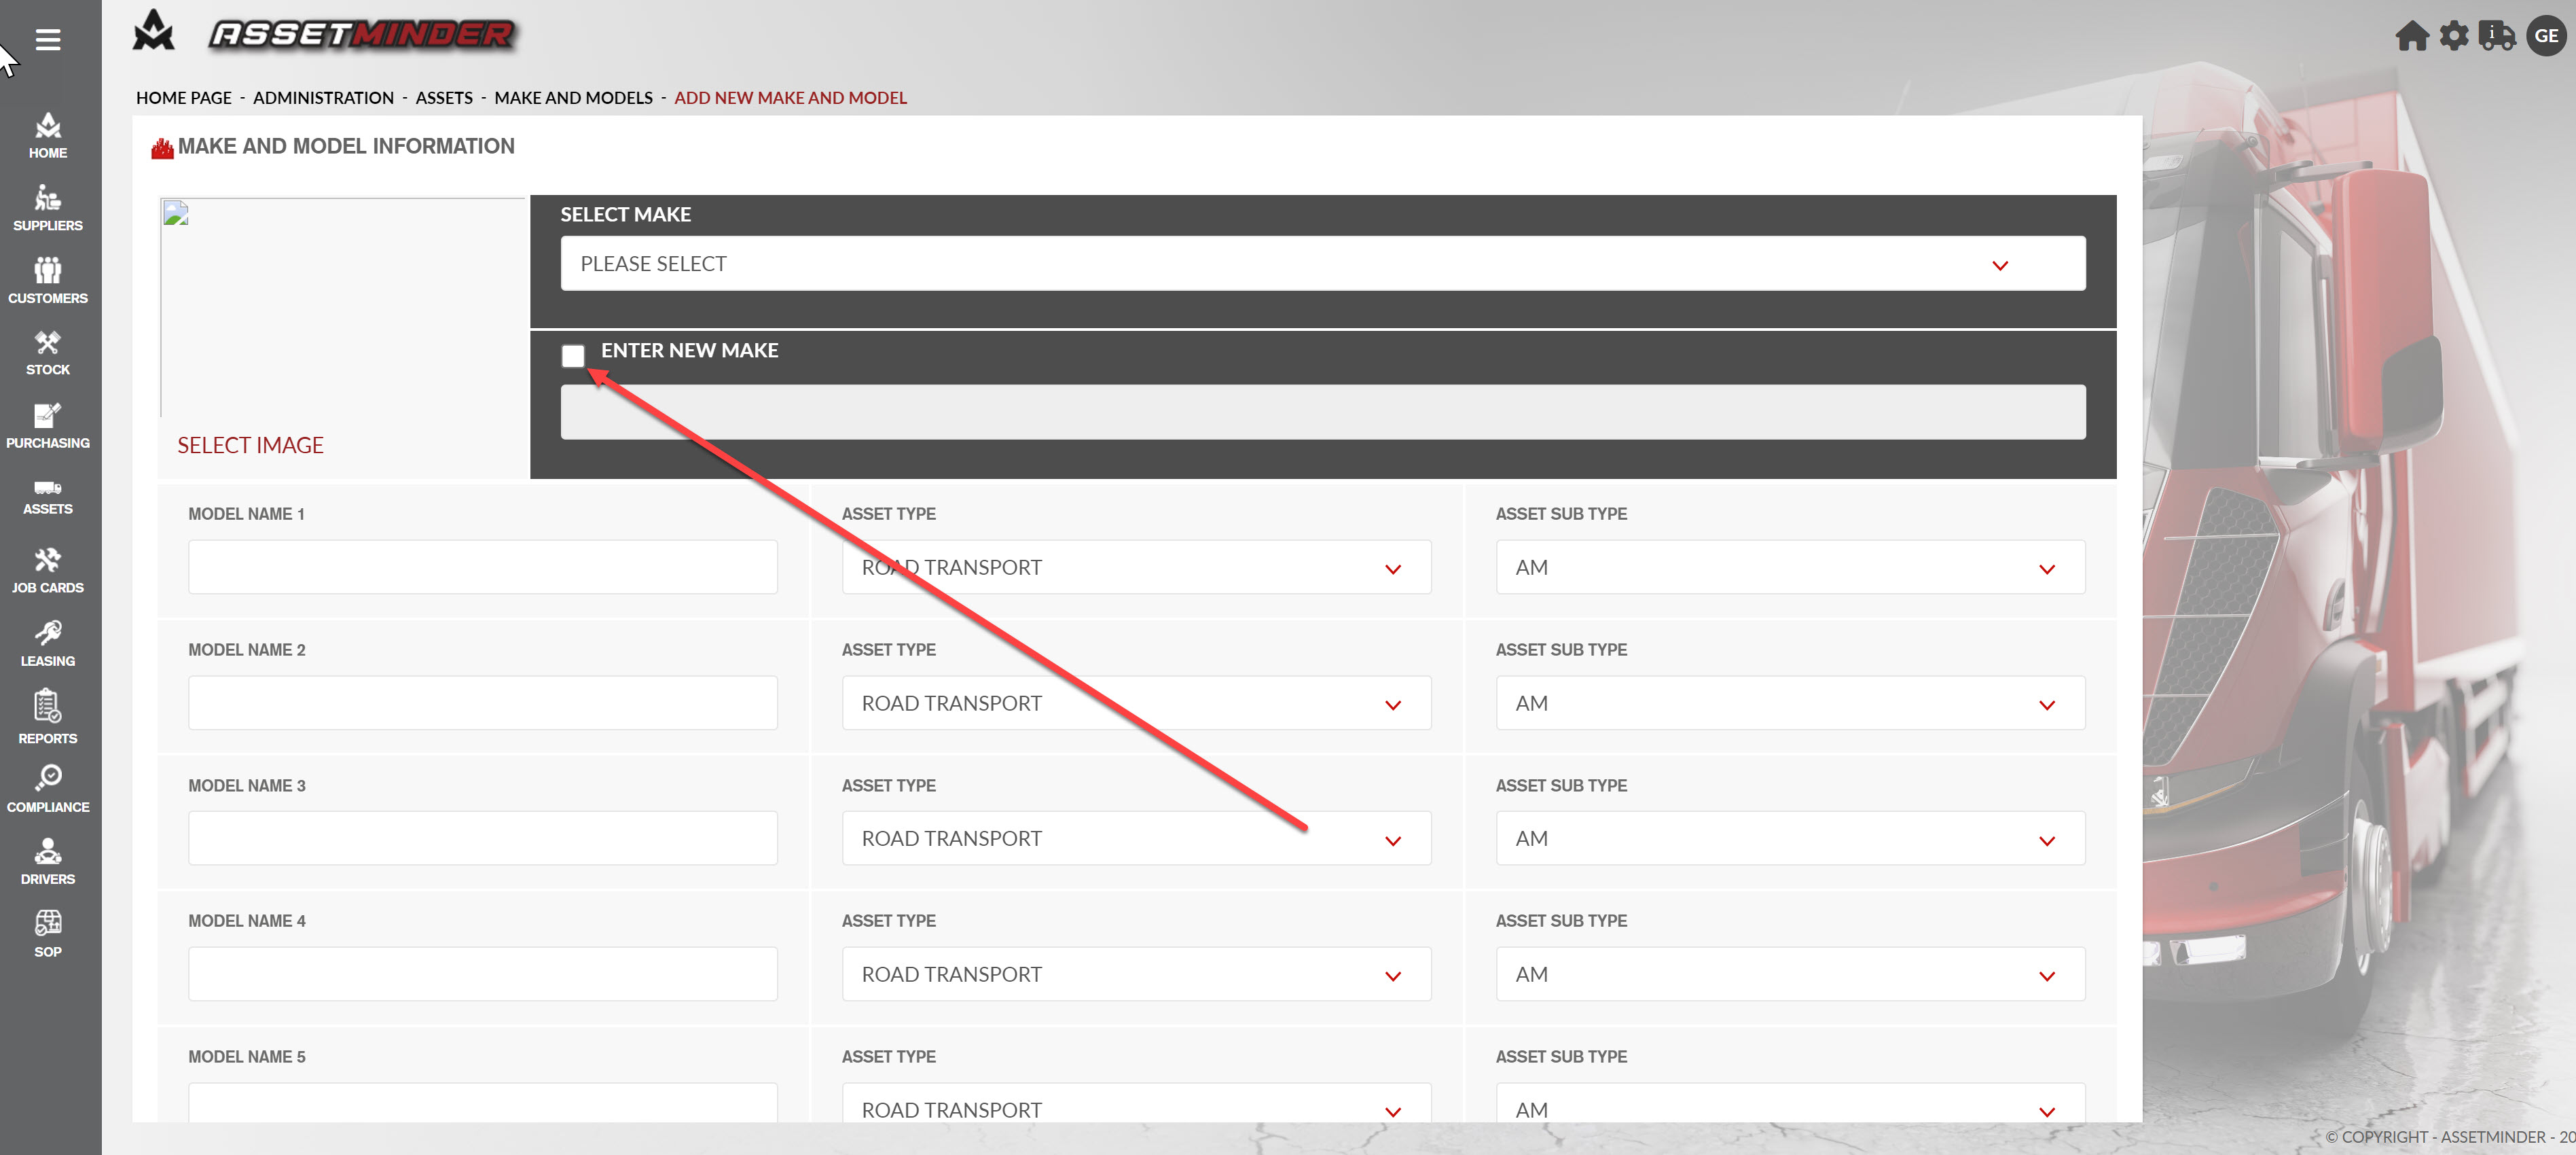Open Asset Type dropdown for Model Name 4
The height and width of the screenshot is (1155, 2576).
[x=1136, y=974]
